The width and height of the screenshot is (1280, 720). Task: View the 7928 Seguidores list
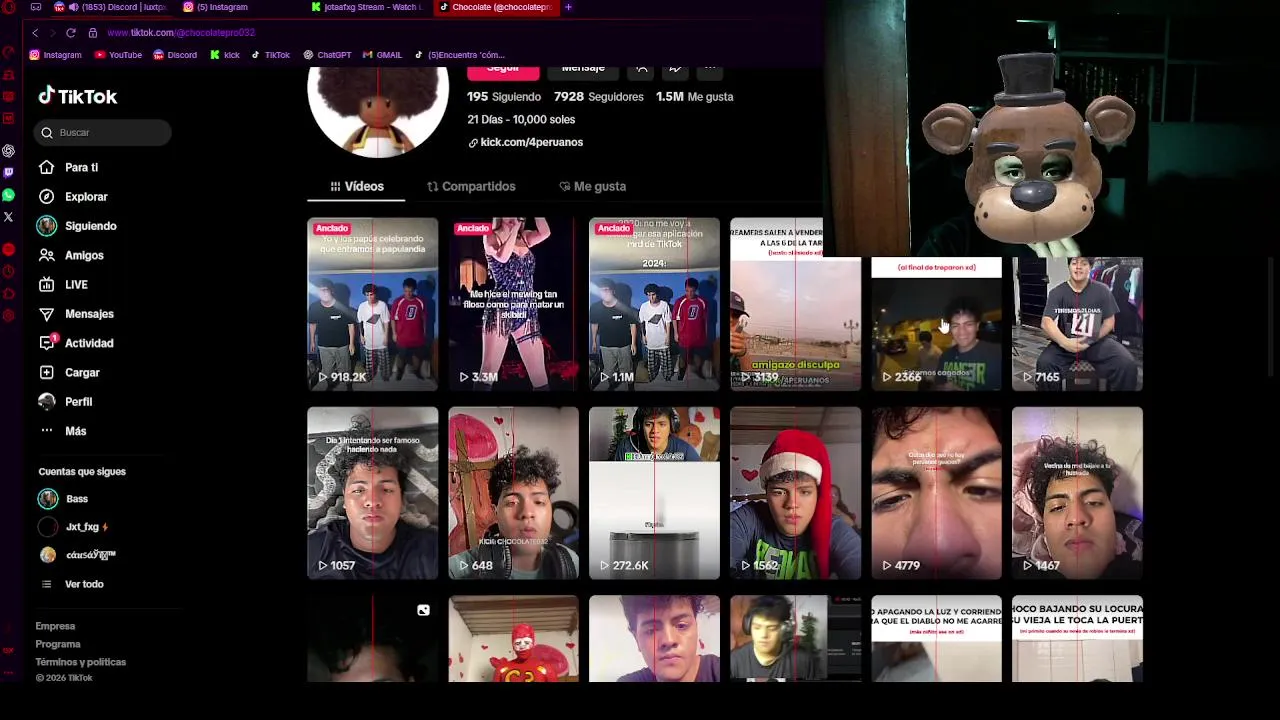point(599,97)
